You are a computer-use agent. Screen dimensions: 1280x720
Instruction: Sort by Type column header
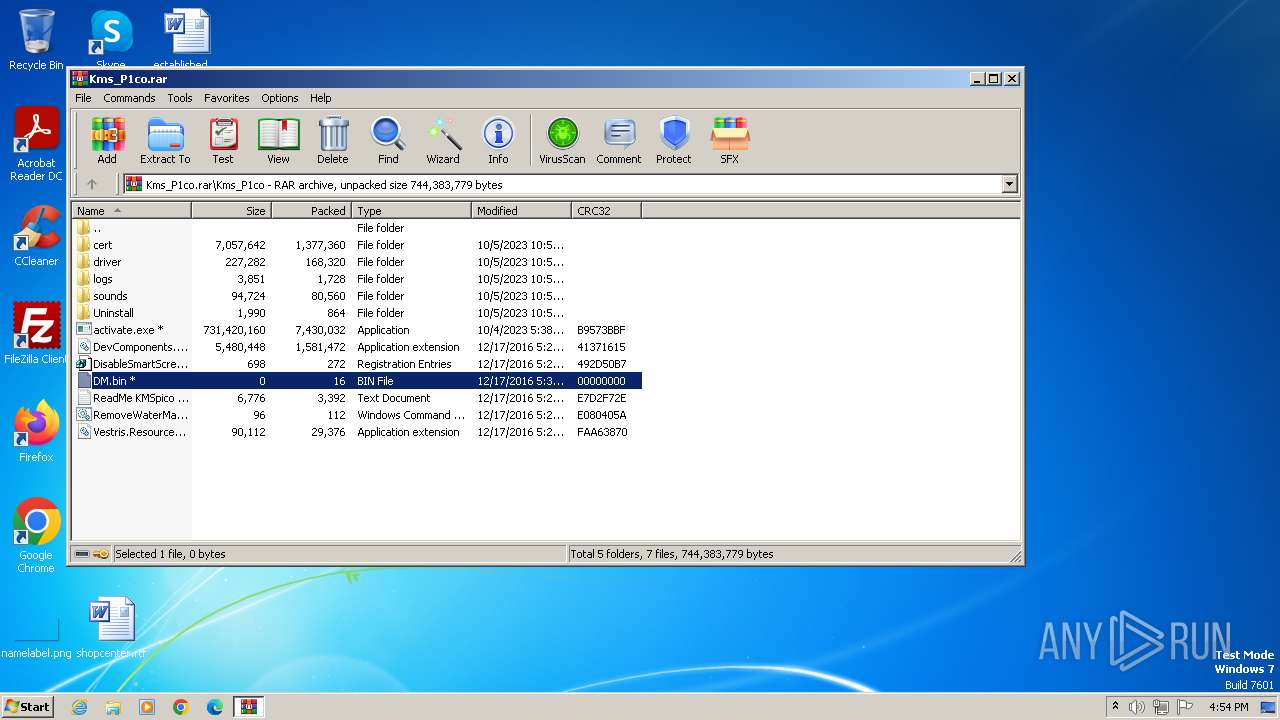click(411, 211)
